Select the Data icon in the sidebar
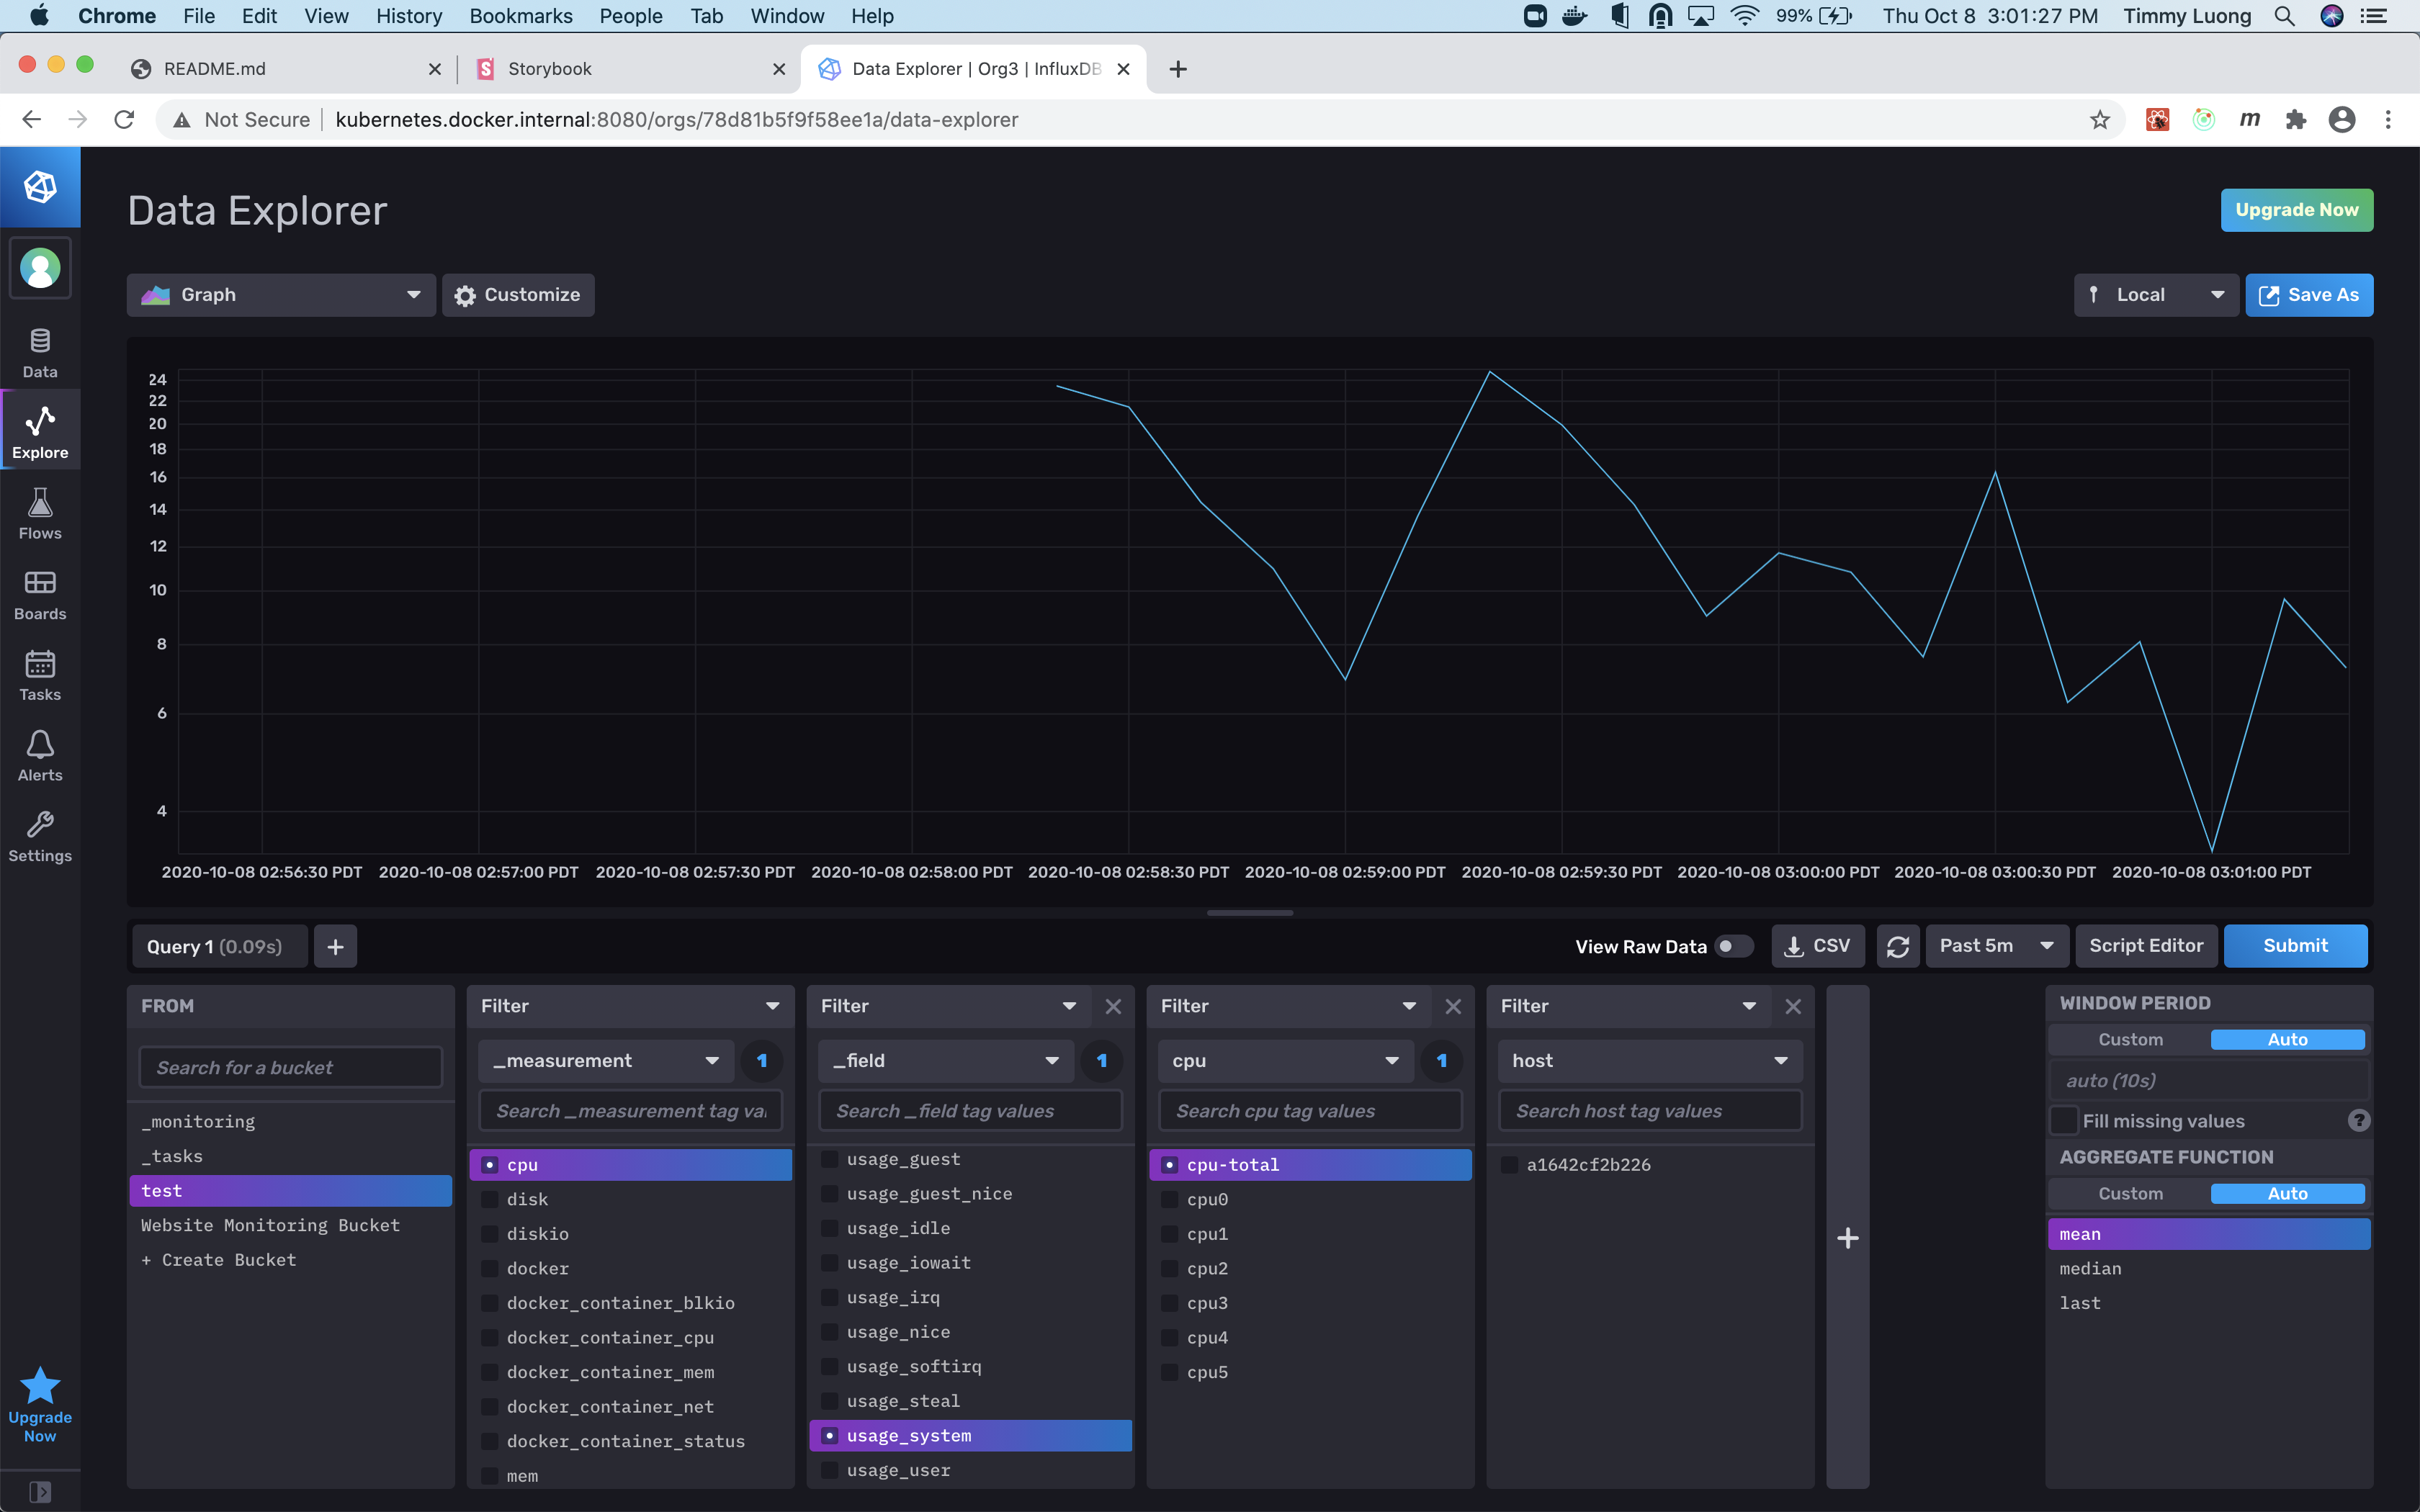The width and height of the screenshot is (2420, 1512). coord(39,350)
